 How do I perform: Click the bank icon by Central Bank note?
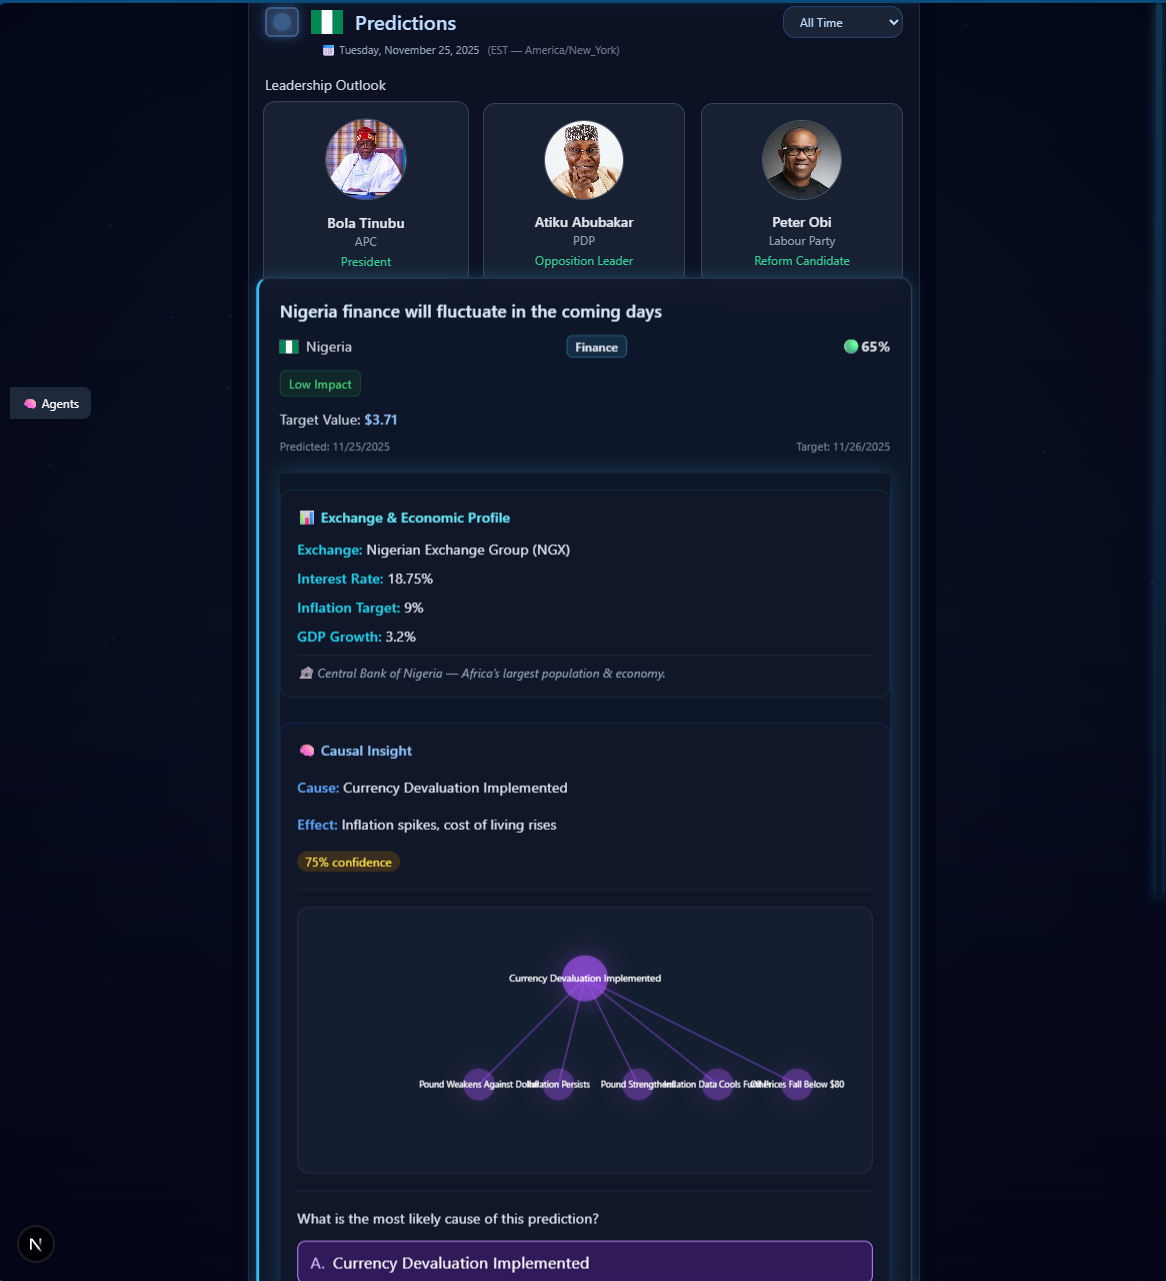(306, 674)
